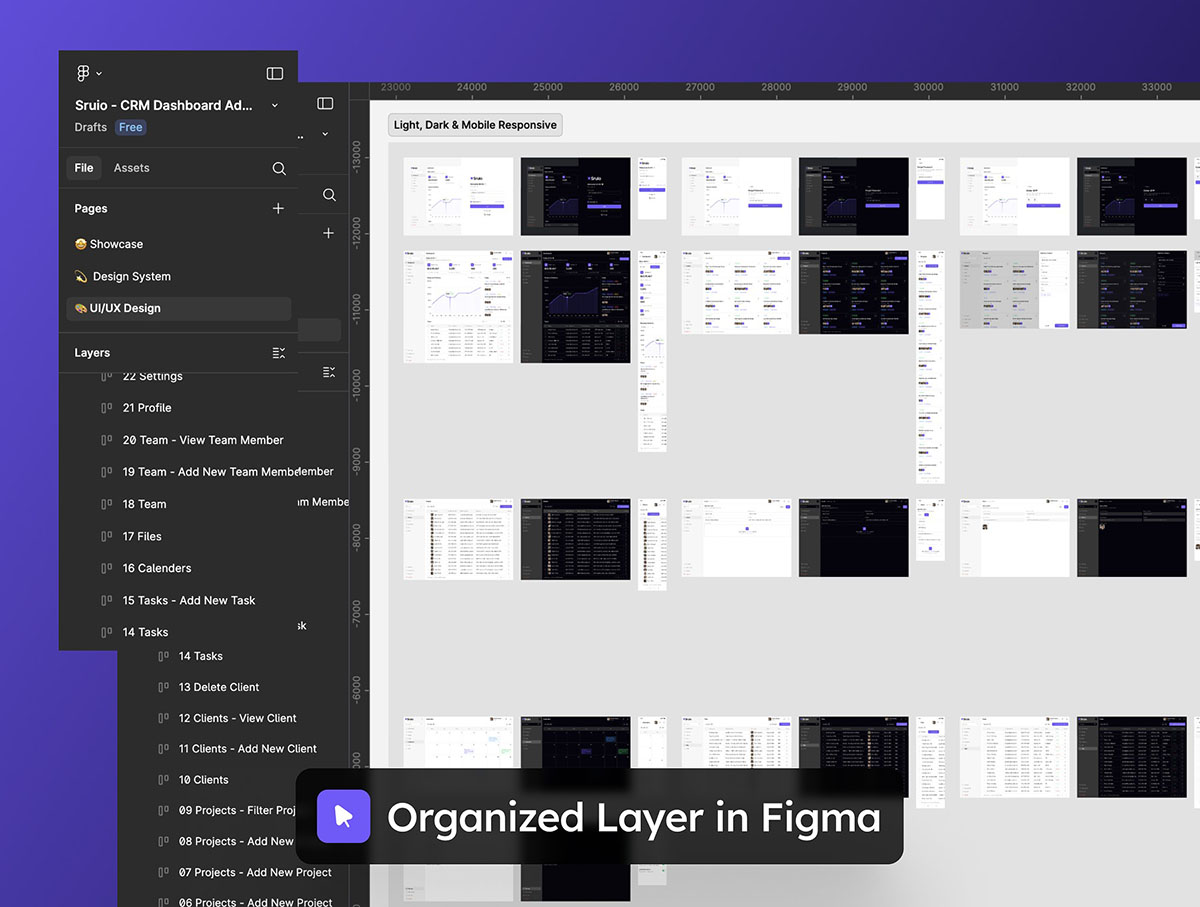Open the Showcase page
Image resolution: width=1200 pixels, height=907 pixels.
[x=109, y=244]
